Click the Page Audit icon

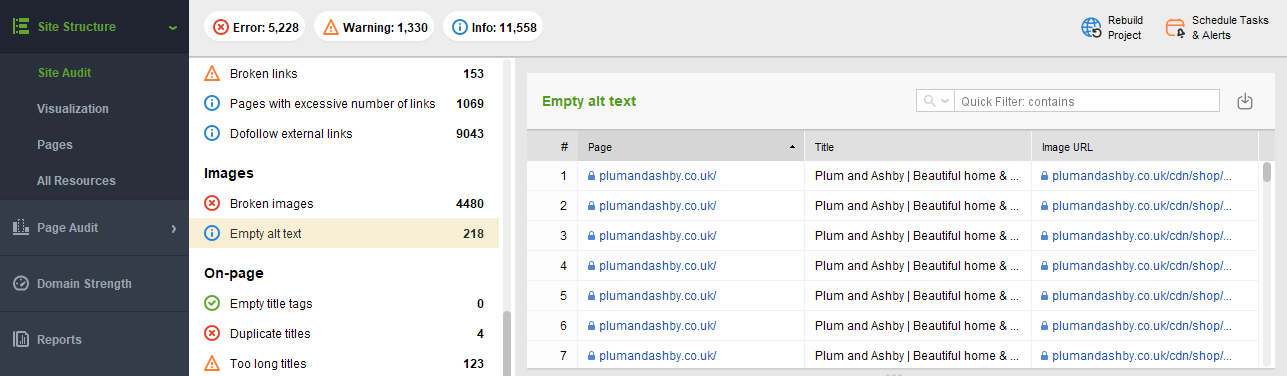(x=20, y=228)
